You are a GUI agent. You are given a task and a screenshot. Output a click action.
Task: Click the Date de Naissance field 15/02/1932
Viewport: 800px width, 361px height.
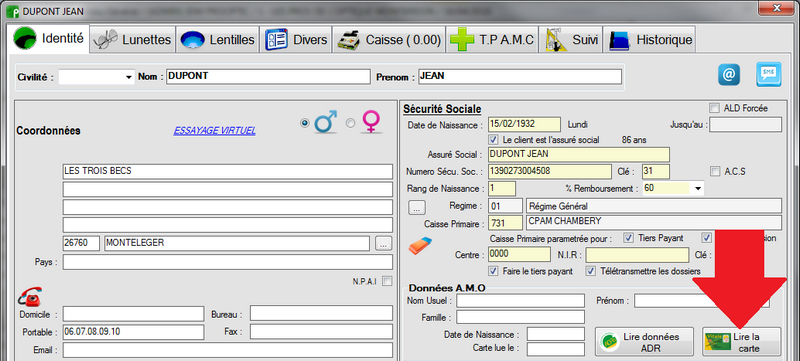pos(524,125)
